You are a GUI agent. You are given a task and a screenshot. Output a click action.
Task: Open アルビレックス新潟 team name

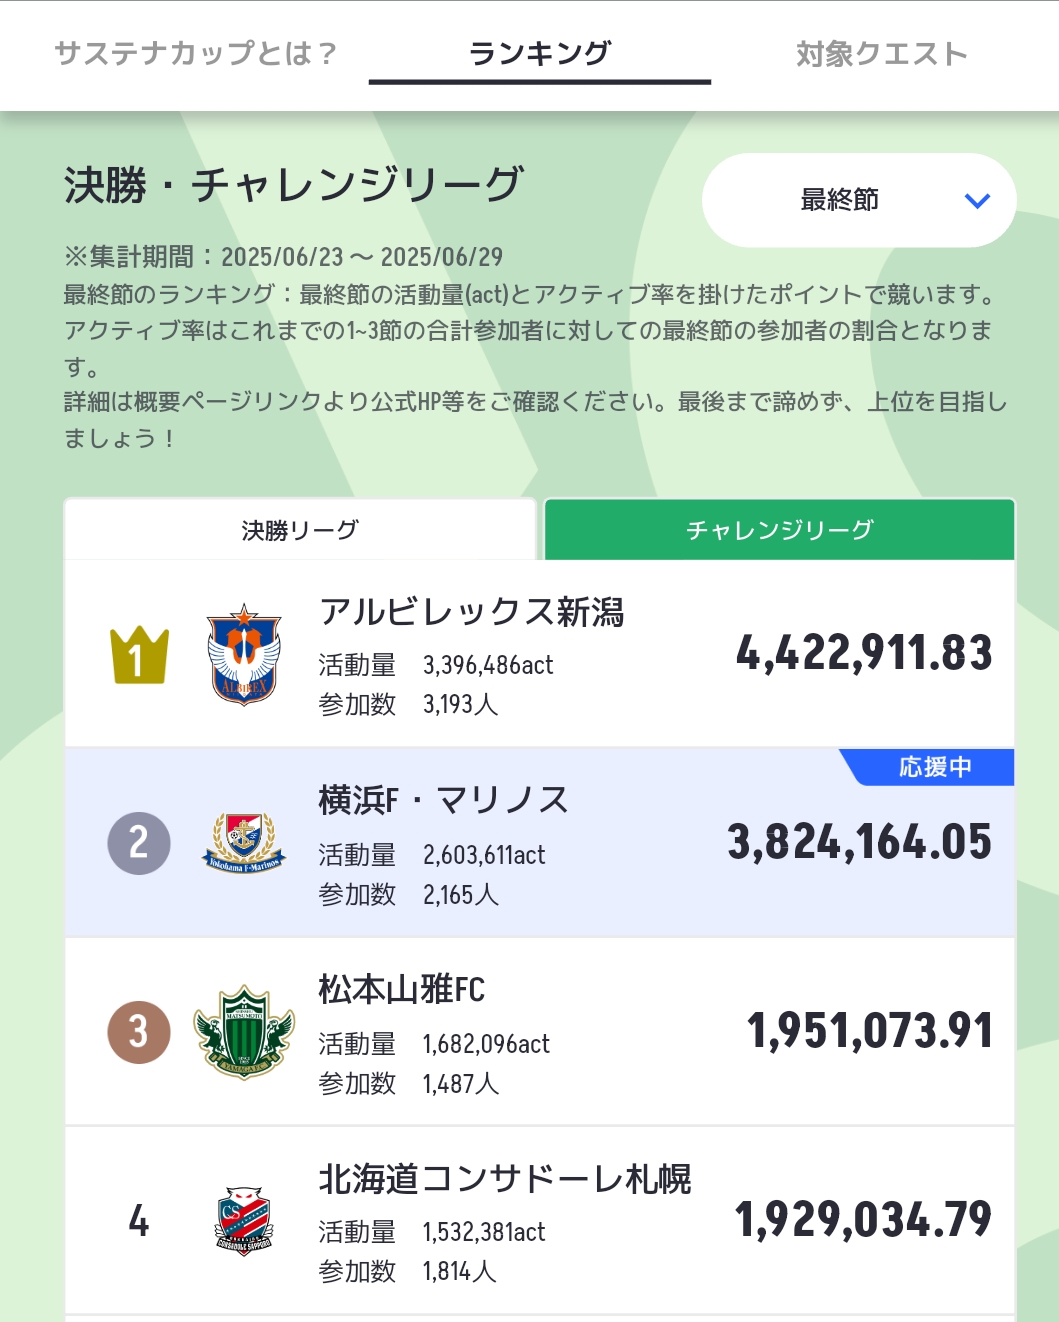(x=471, y=611)
